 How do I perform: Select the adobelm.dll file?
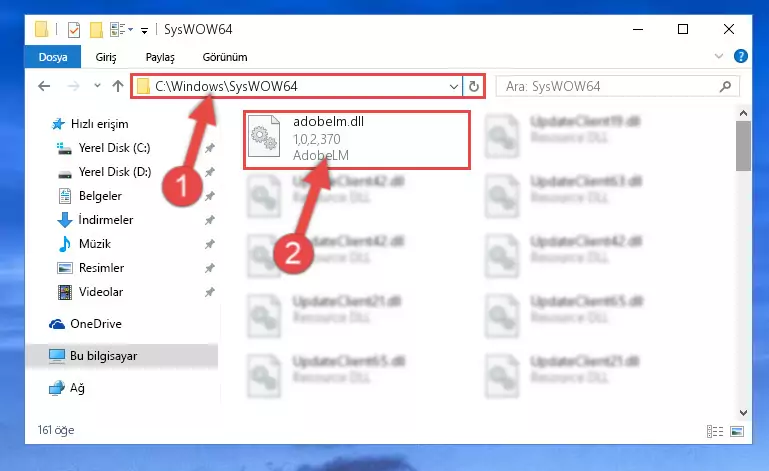tap(357, 139)
